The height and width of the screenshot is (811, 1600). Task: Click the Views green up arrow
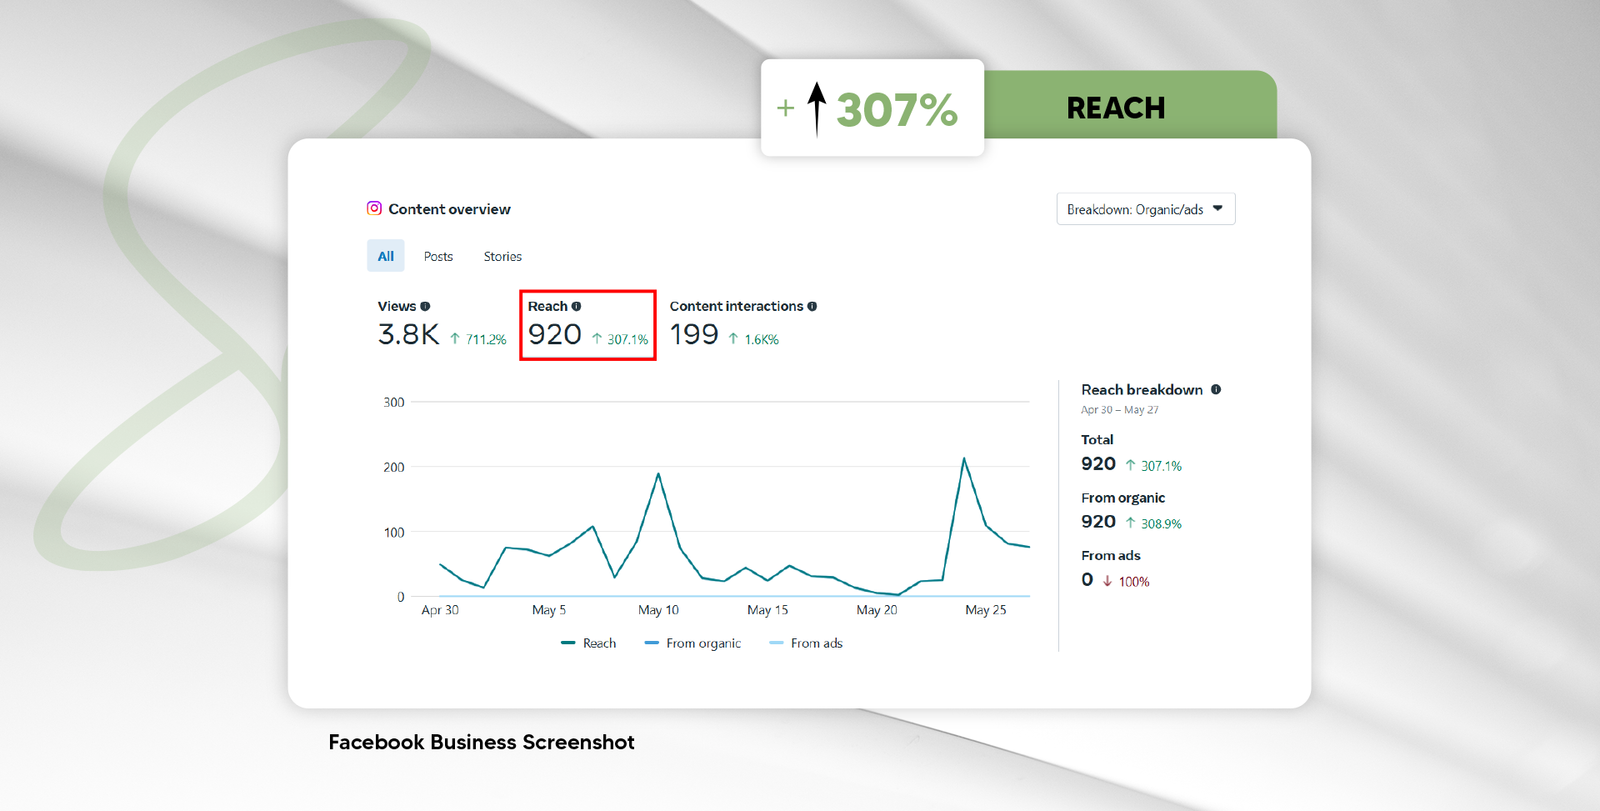[455, 339]
